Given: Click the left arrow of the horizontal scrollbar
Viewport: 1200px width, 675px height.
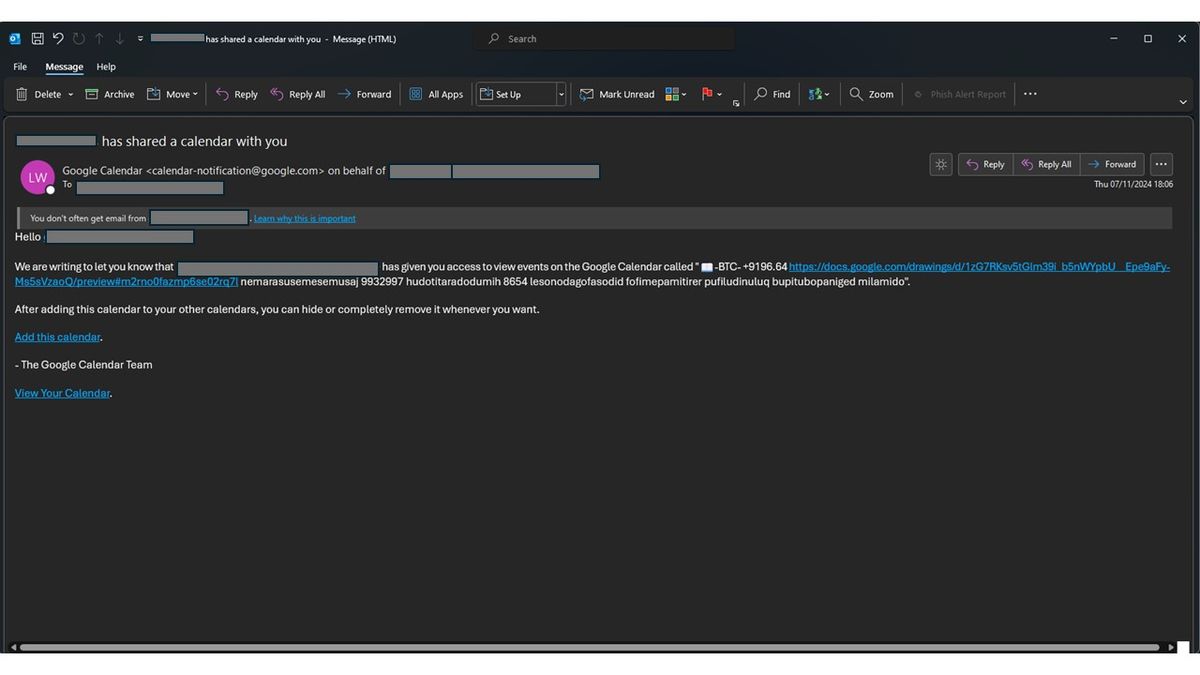Looking at the screenshot, I should click(12, 647).
